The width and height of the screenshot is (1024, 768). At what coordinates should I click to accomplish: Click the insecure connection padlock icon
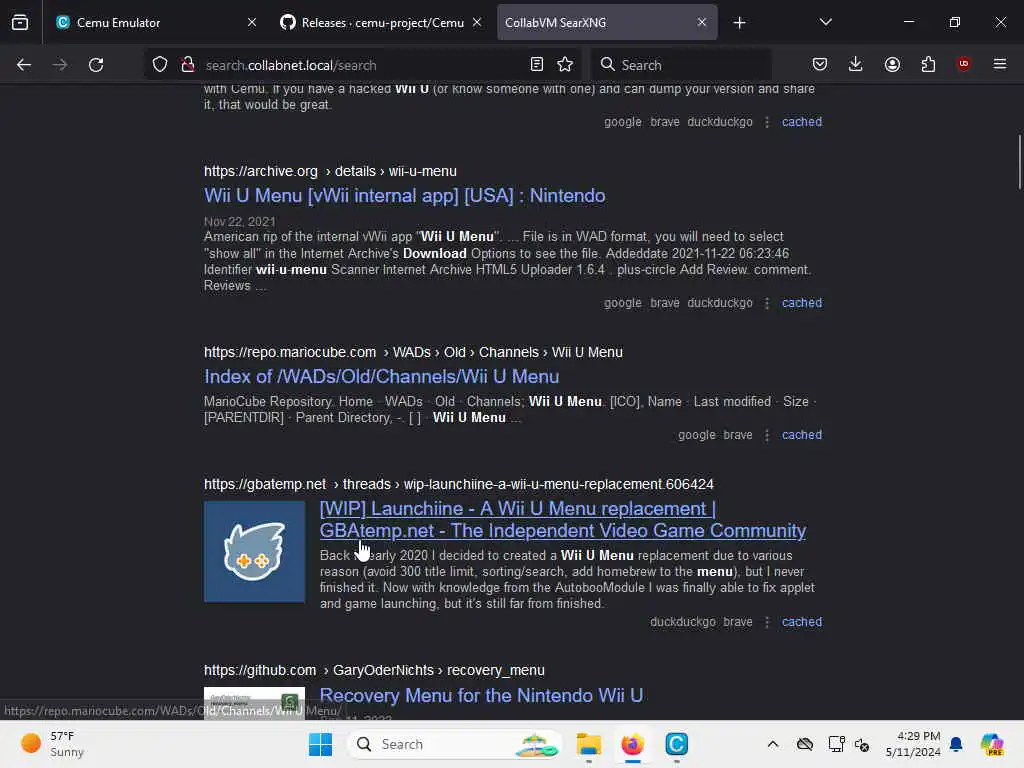187,65
